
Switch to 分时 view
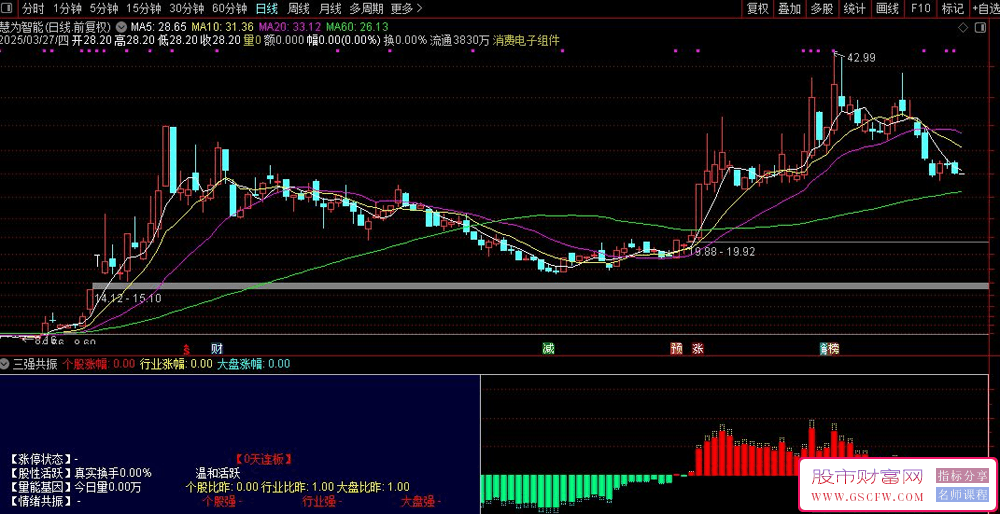(33, 9)
